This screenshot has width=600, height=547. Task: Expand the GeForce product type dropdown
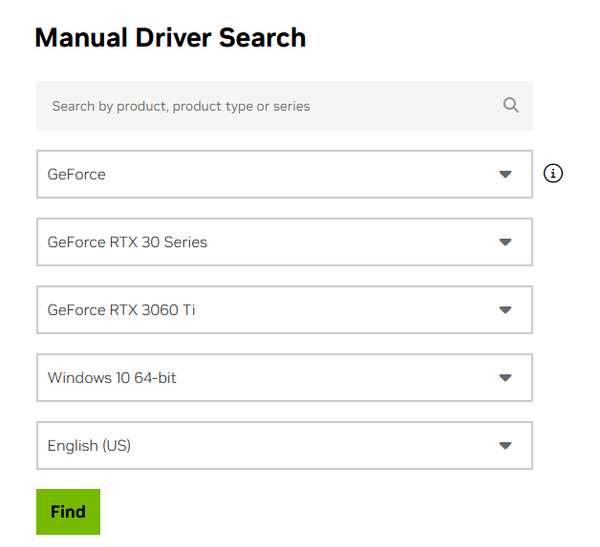(x=284, y=174)
